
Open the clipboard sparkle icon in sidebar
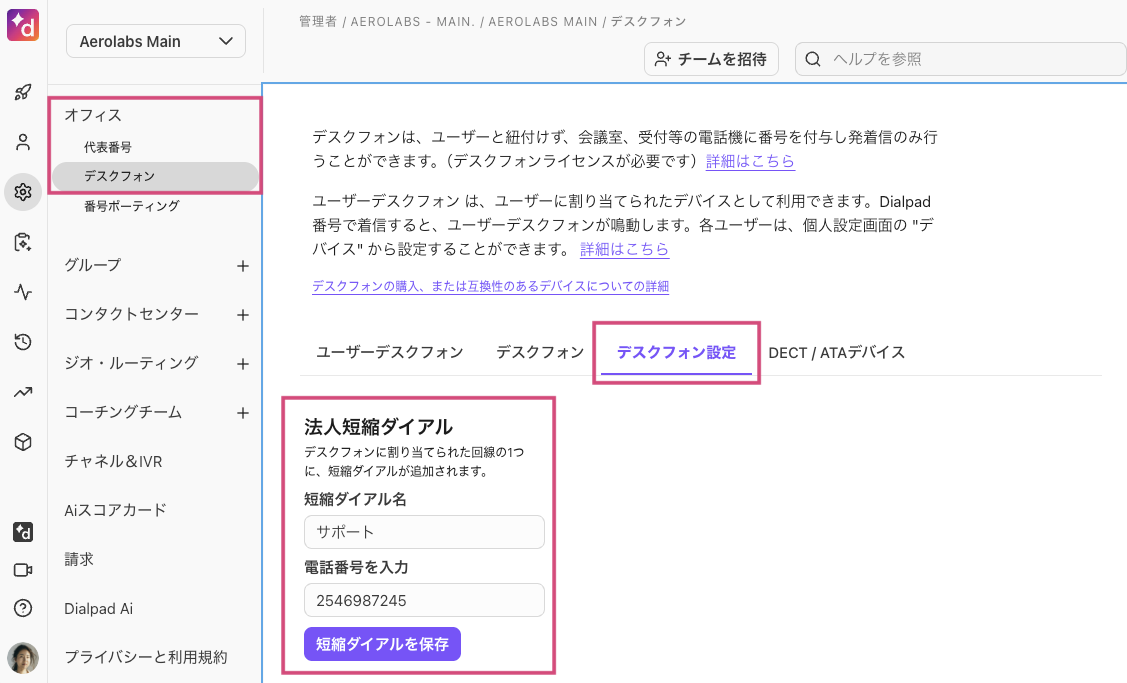(x=23, y=242)
